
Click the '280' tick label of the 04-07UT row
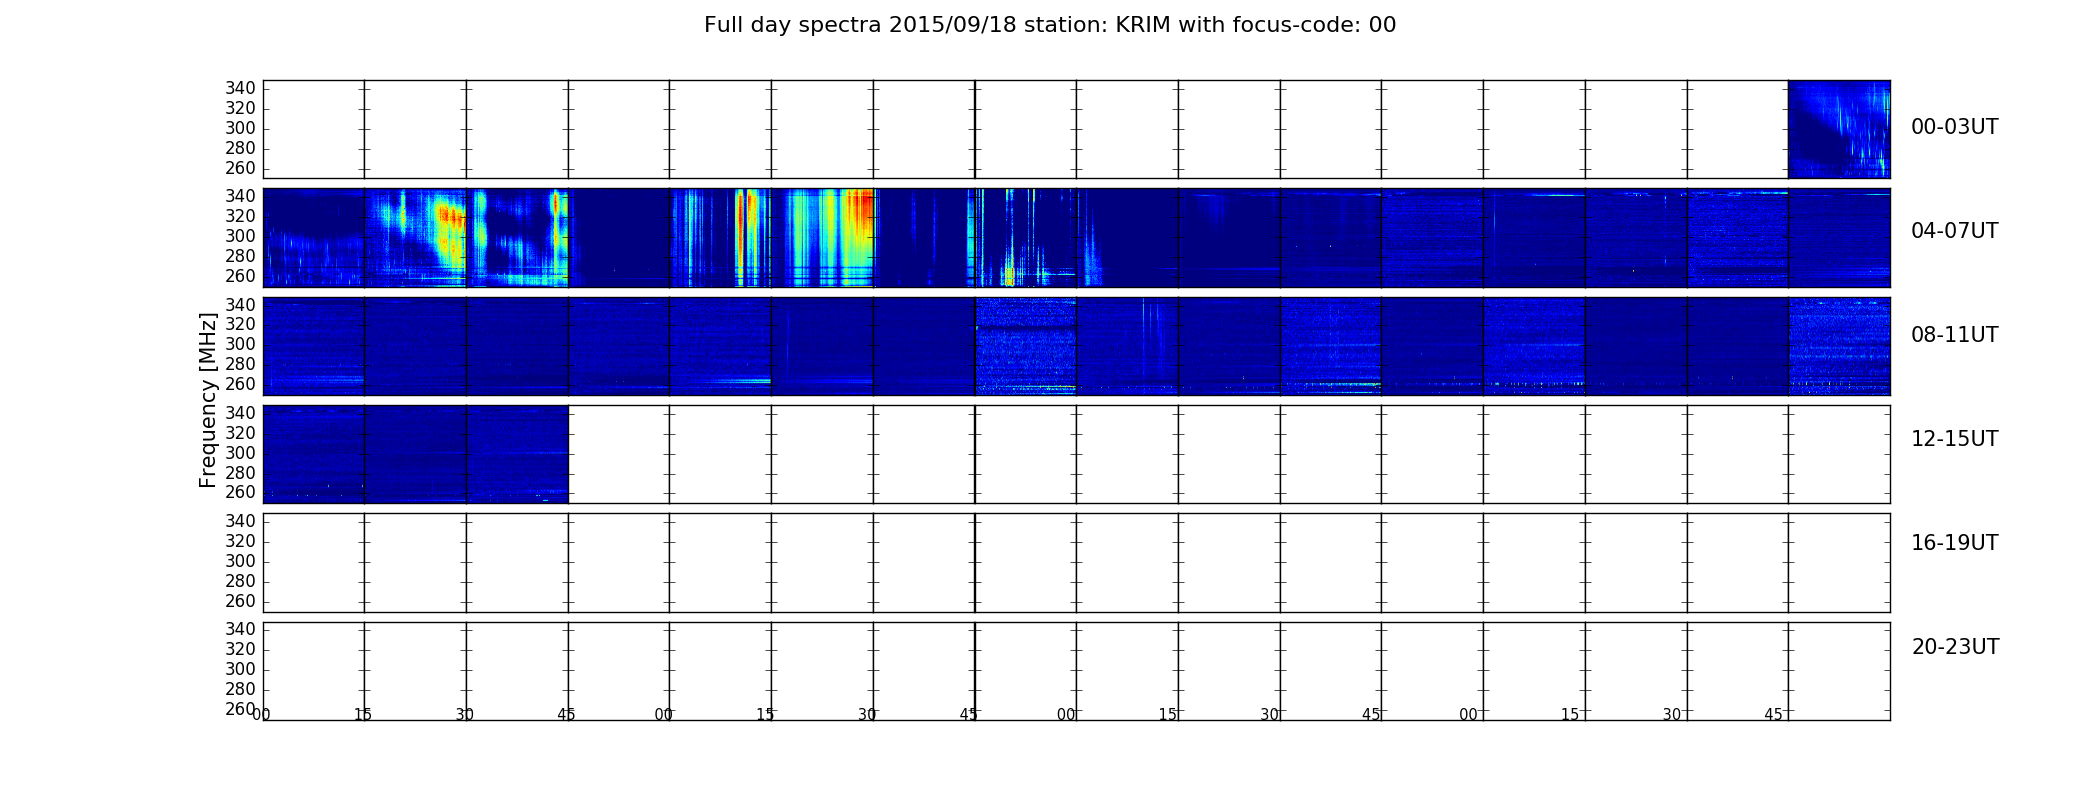pos(240,256)
